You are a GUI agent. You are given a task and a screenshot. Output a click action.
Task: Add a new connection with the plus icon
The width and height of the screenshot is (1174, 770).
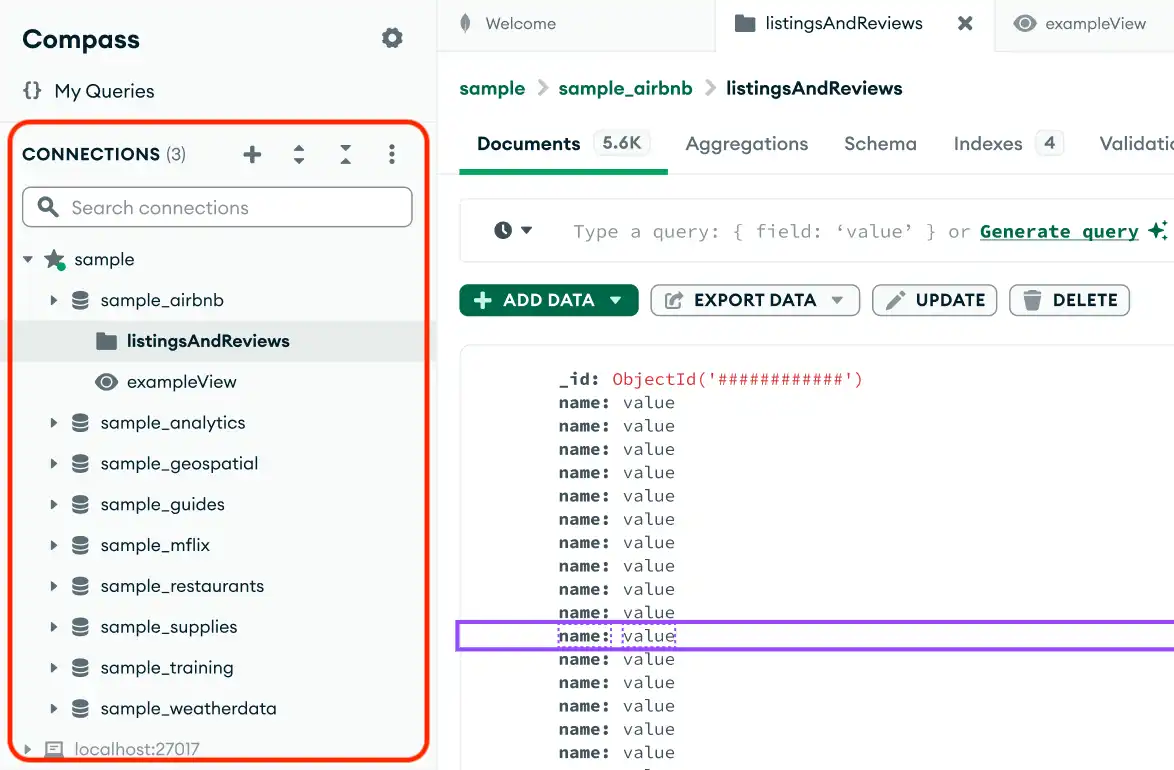(252, 154)
